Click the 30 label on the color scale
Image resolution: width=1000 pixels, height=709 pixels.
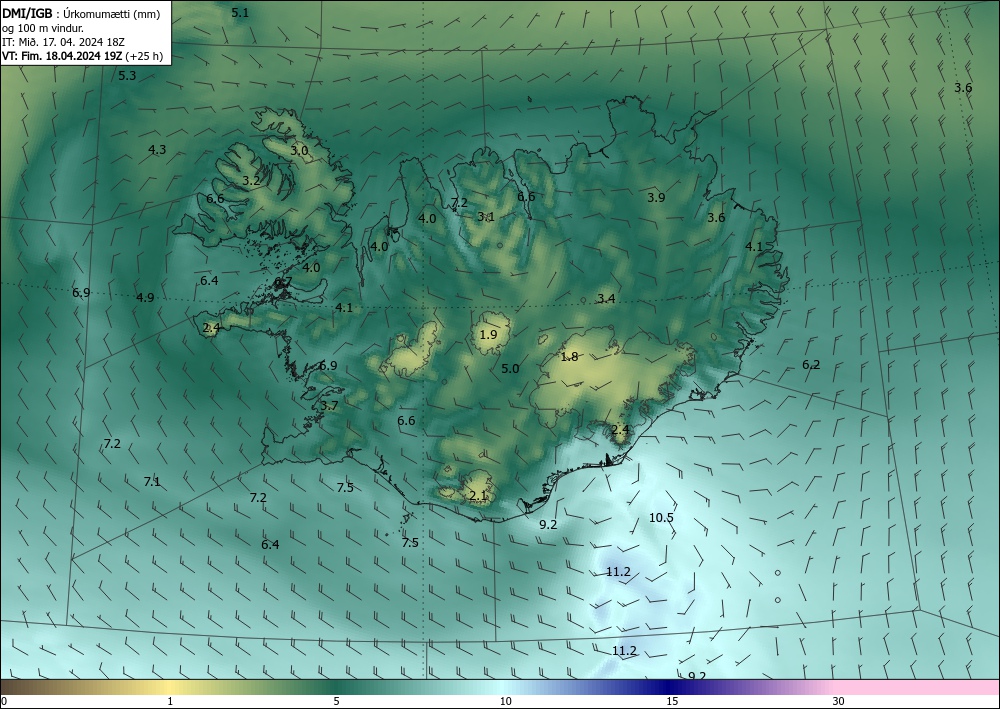click(839, 702)
